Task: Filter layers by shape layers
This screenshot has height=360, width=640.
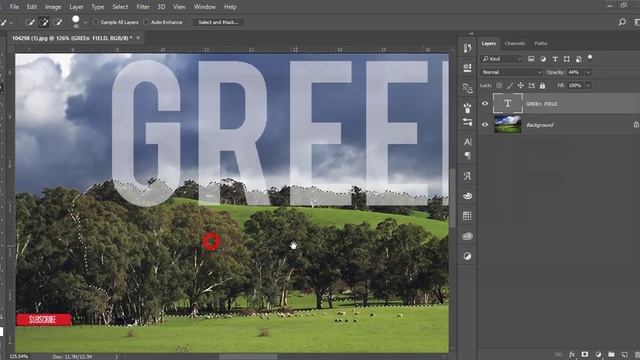Action: (567, 59)
